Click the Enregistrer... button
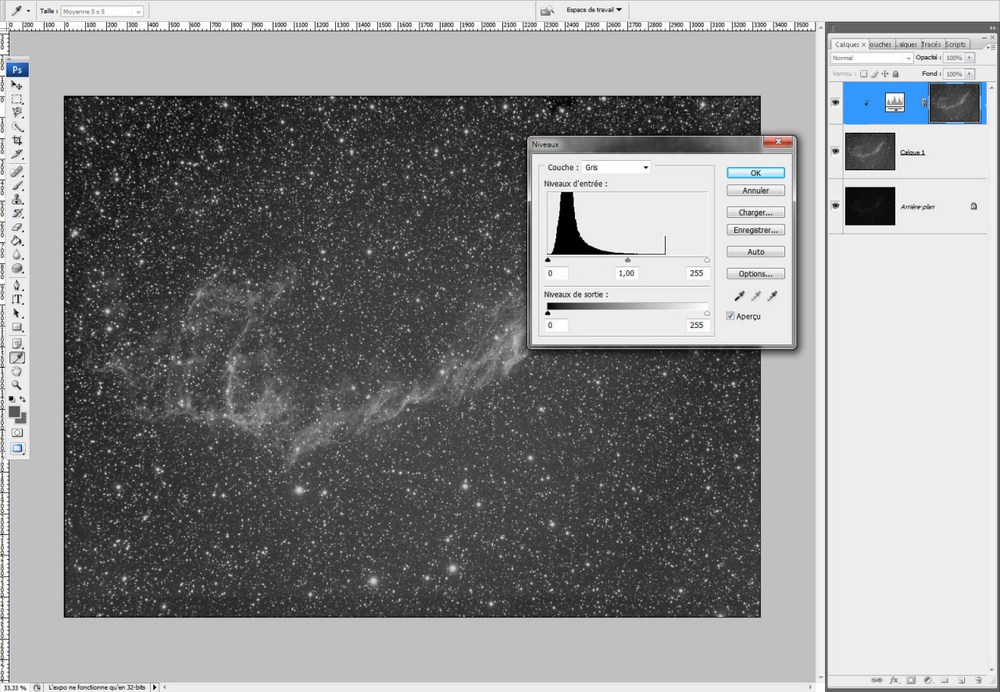 (x=756, y=230)
